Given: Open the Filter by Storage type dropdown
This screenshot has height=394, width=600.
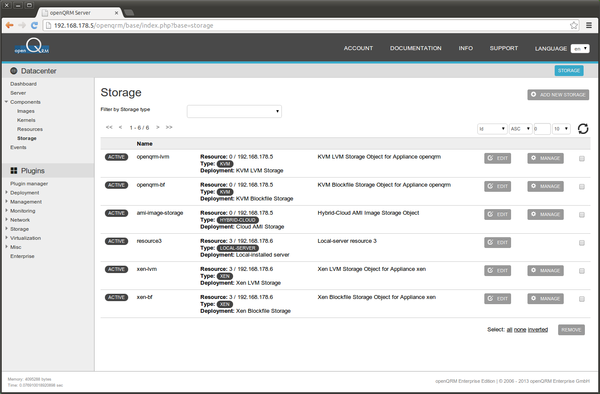Looking at the screenshot, I should point(234,111).
